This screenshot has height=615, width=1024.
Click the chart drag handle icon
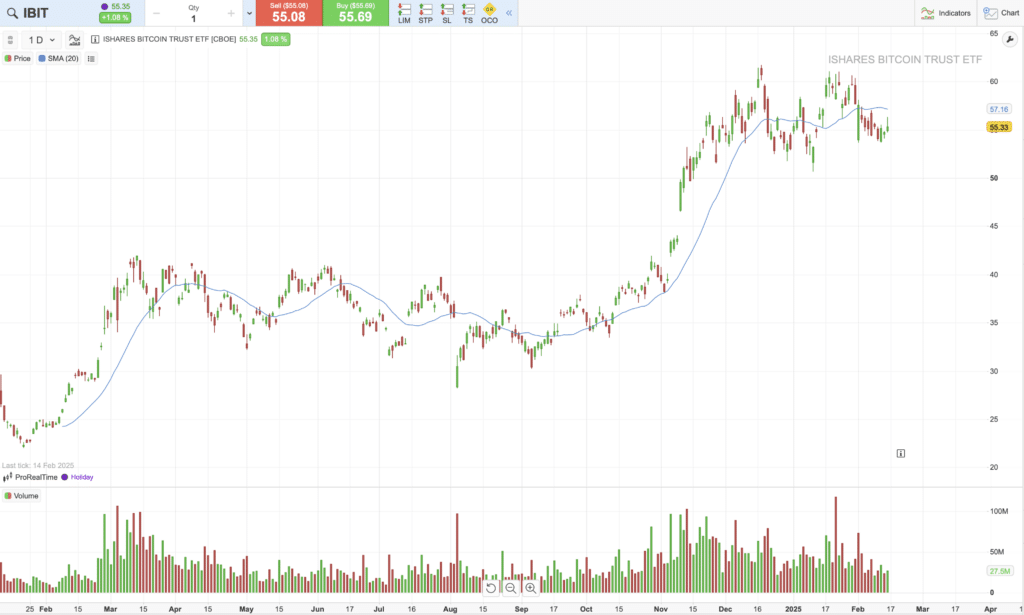pyautogui.click(x=10, y=40)
